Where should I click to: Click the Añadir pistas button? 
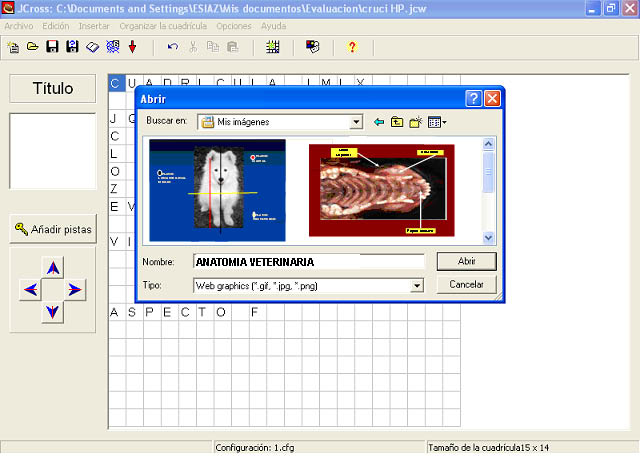(53, 229)
